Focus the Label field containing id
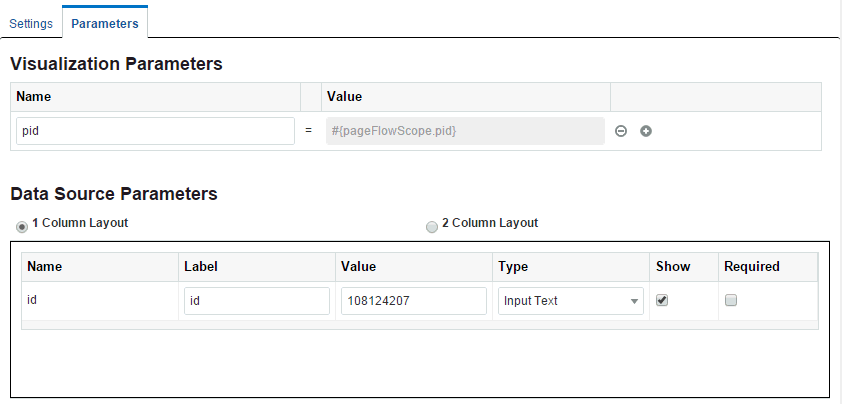This screenshot has width=842, height=404. [257, 301]
